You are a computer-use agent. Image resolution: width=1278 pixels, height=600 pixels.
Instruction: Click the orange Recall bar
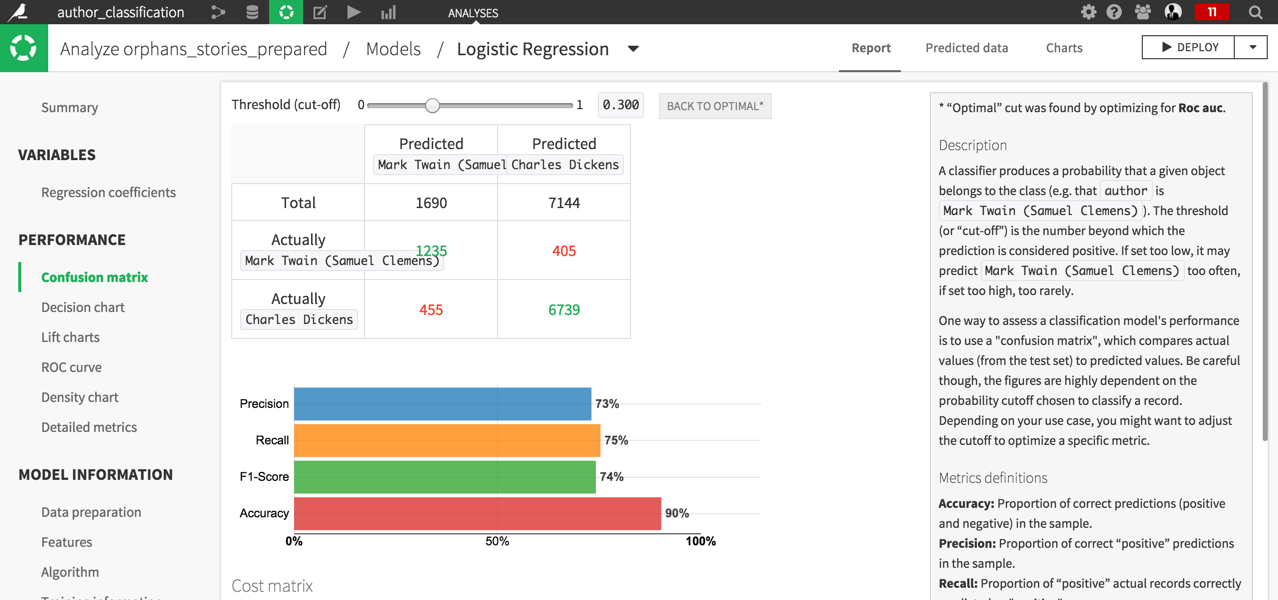pyautogui.click(x=447, y=440)
